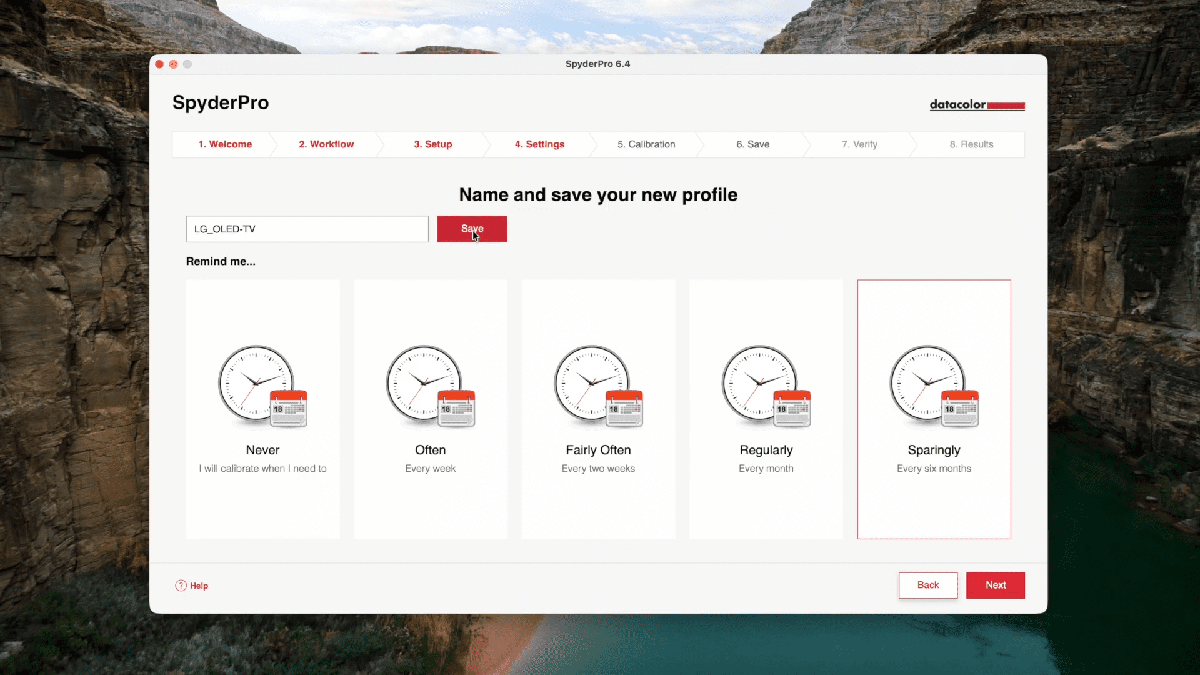Click the Next button

click(x=995, y=585)
